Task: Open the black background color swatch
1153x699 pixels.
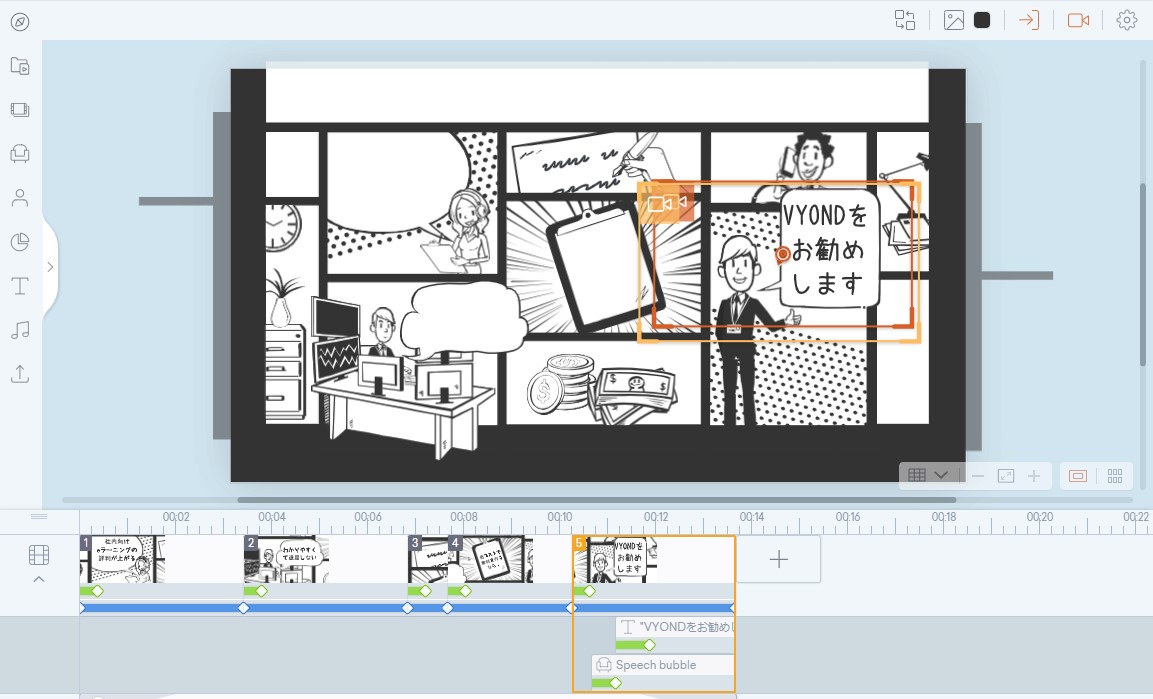Action: (982, 20)
